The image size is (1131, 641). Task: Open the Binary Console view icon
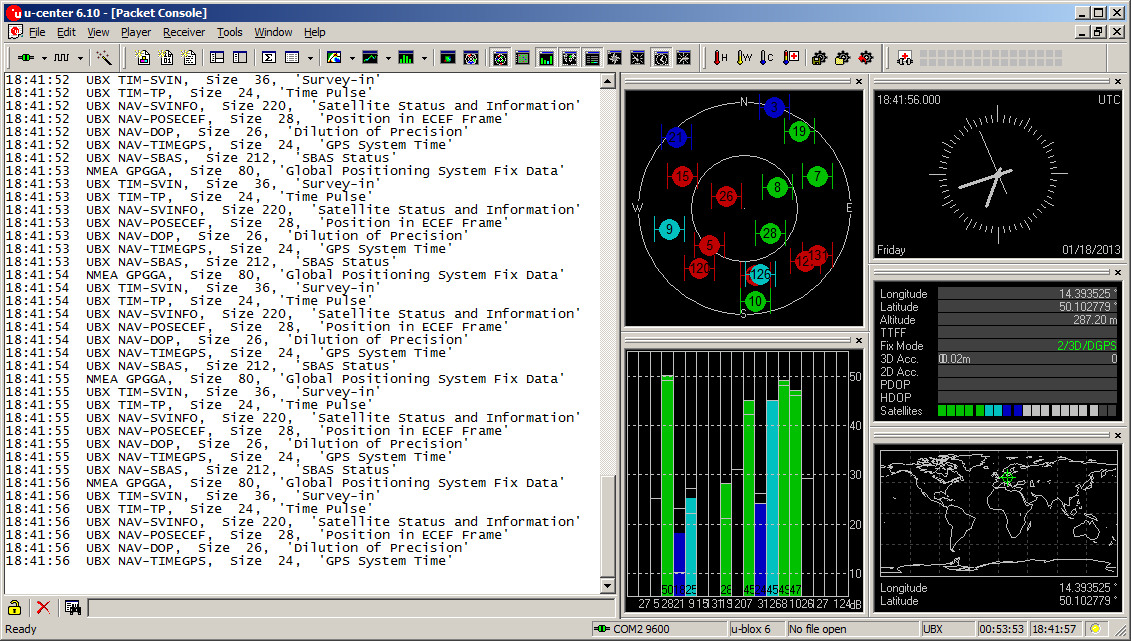point(167,58)
